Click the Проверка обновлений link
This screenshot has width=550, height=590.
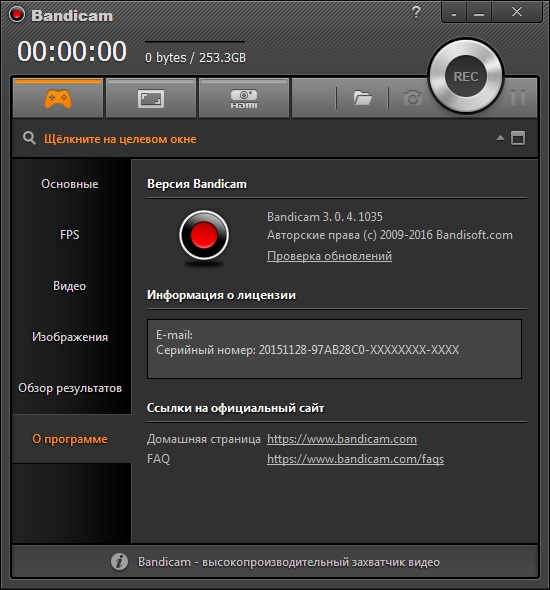[x=329, y=256]
